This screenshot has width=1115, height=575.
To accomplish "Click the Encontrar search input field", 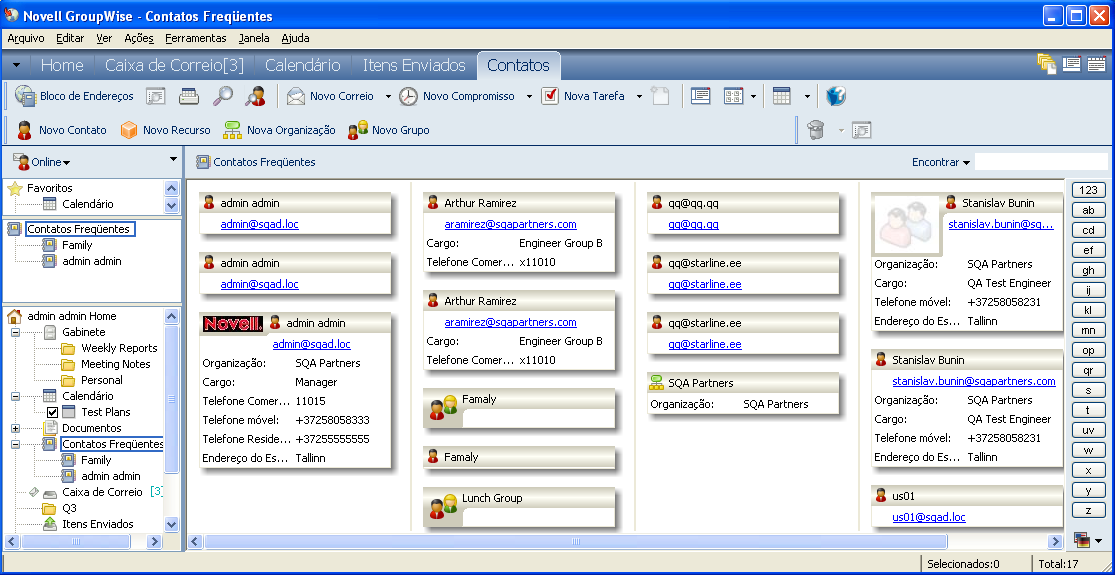I will coord(1040,162).
